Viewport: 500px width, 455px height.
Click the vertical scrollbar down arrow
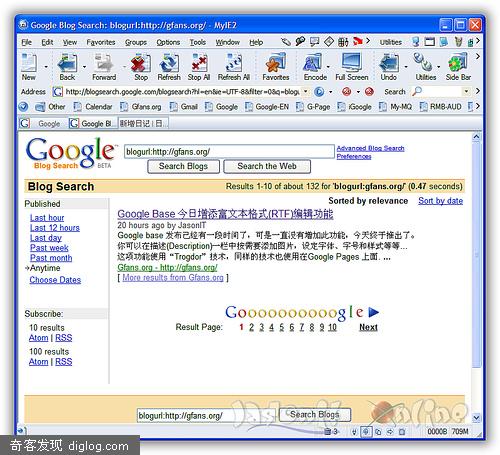pyautogui.click(x=476, y=418)
